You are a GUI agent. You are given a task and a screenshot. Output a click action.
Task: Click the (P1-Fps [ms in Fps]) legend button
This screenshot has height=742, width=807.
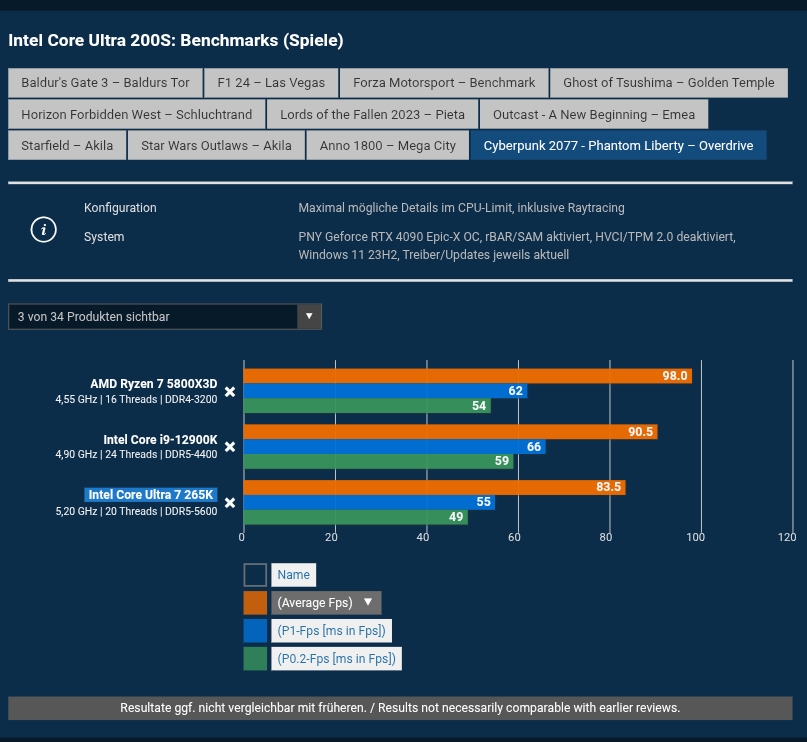point(331,630)
